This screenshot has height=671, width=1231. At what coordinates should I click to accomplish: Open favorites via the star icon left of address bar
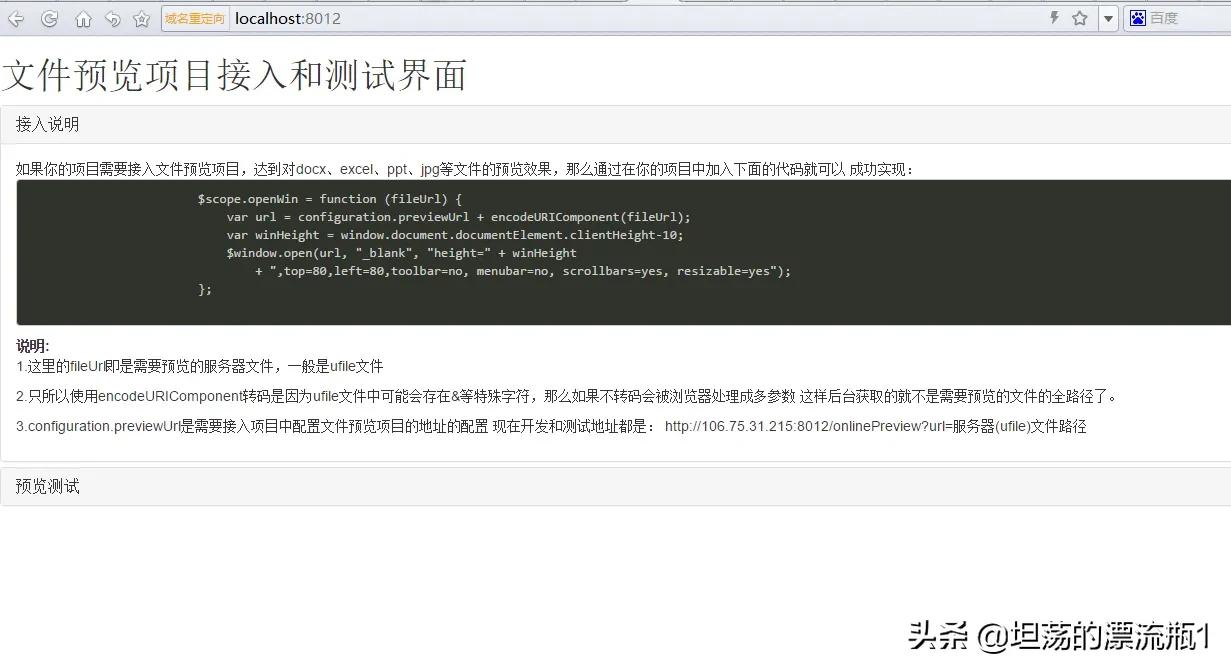(141, 18)
